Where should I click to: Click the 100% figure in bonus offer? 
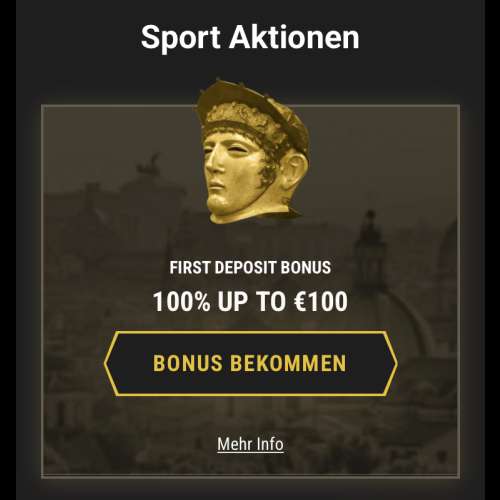tap(182, 301)
